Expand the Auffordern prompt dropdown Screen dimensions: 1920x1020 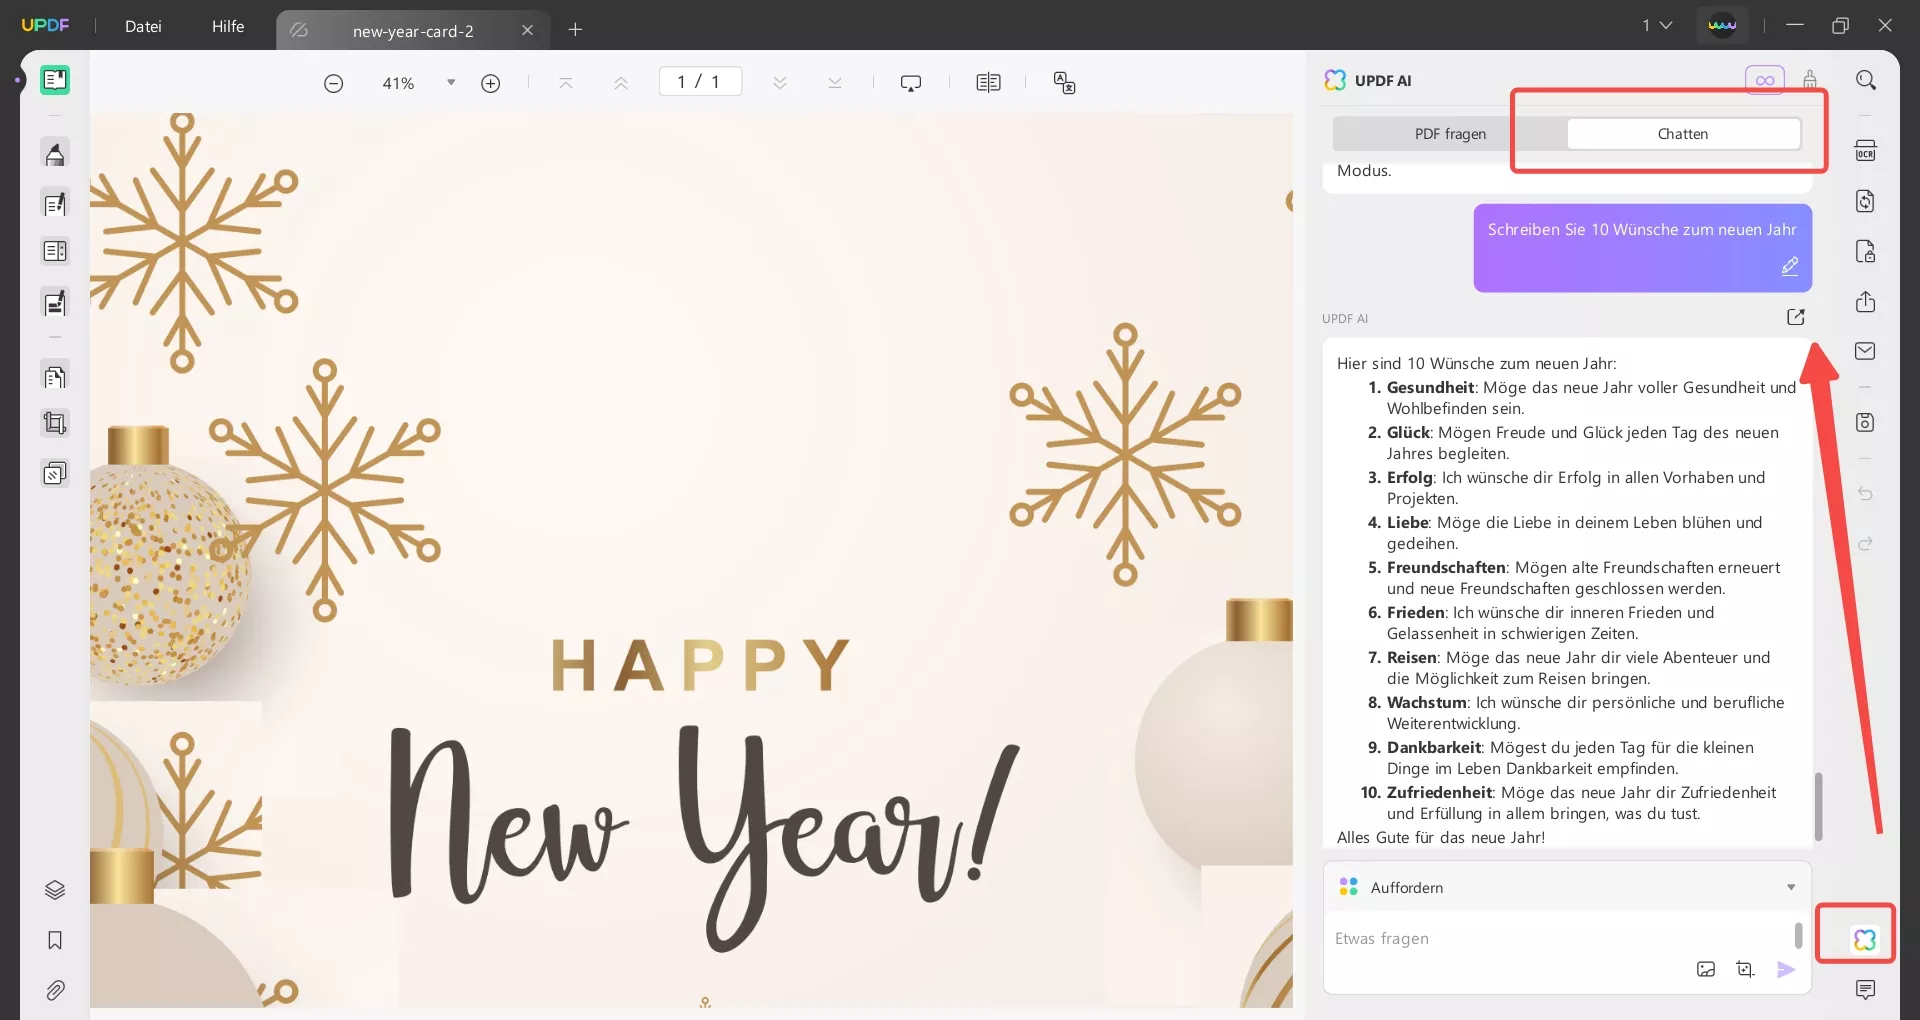(1567, 887)
